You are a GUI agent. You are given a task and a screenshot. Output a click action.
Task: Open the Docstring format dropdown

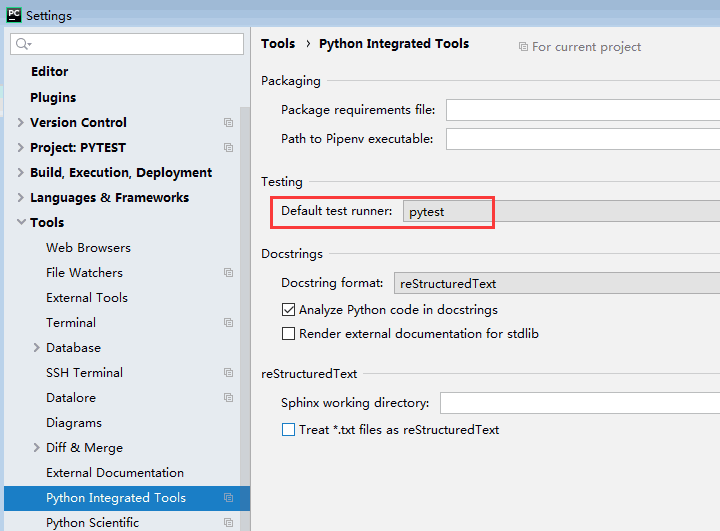click(x=557, y=283)
